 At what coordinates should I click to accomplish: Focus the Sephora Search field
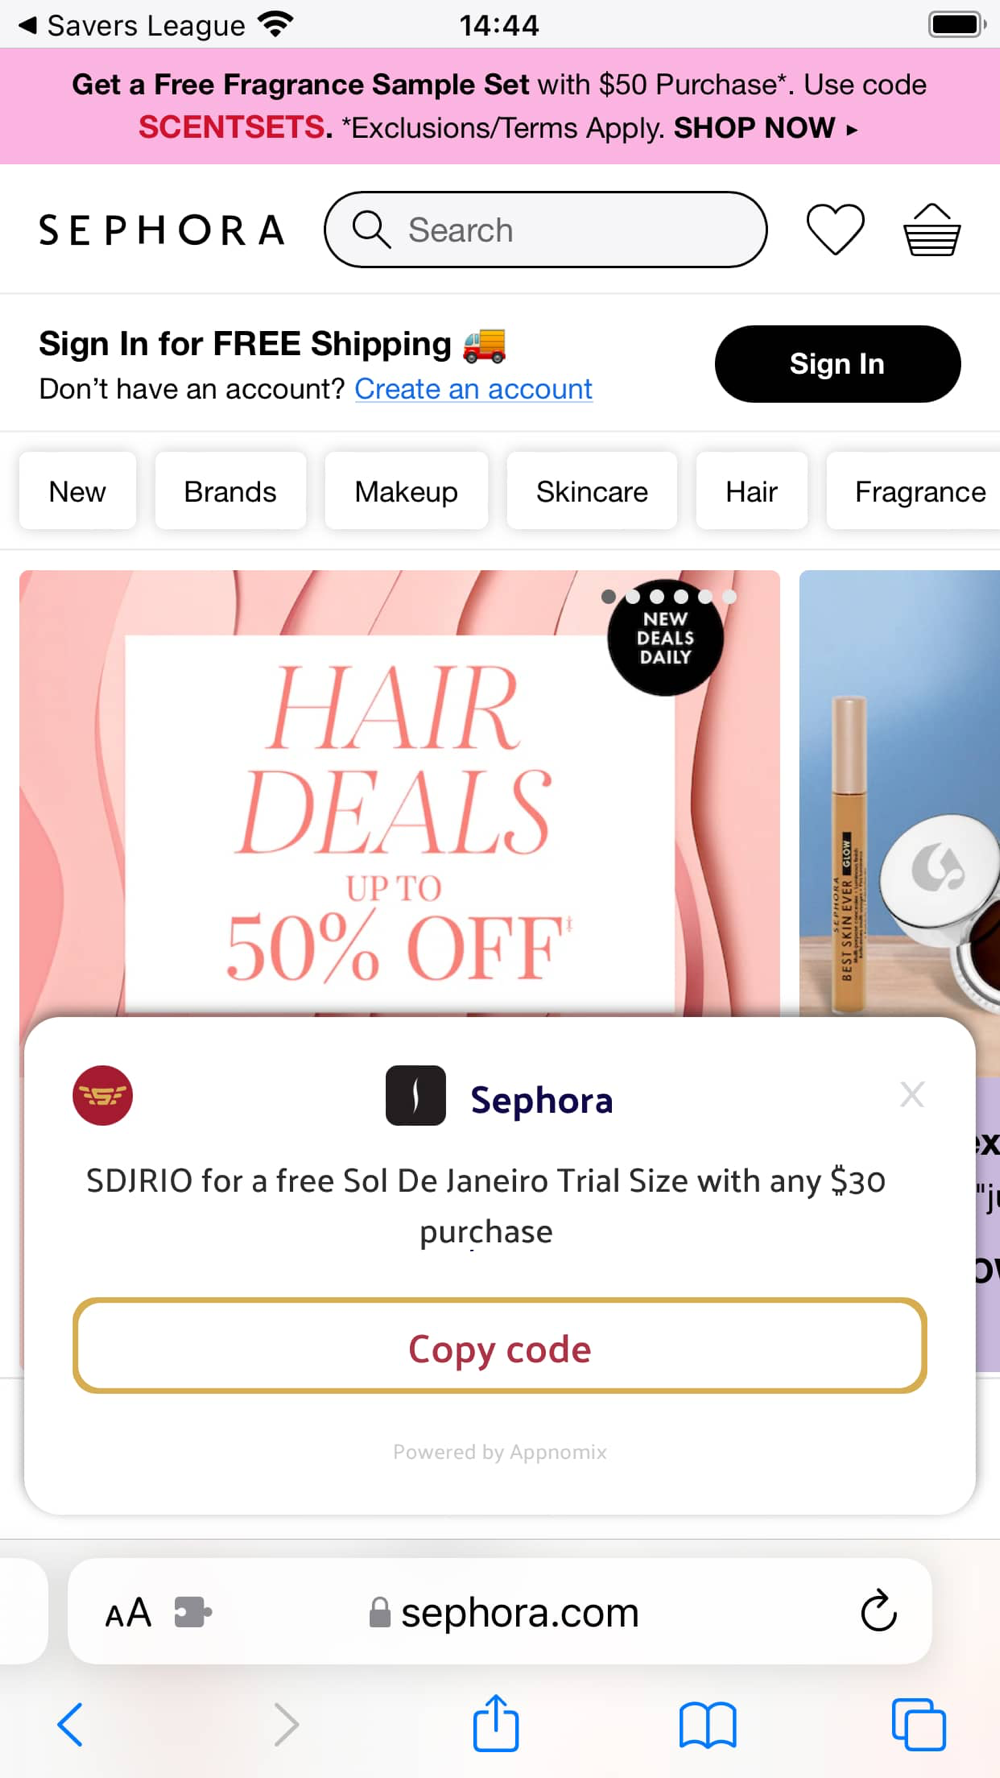[x=546, y=230]
